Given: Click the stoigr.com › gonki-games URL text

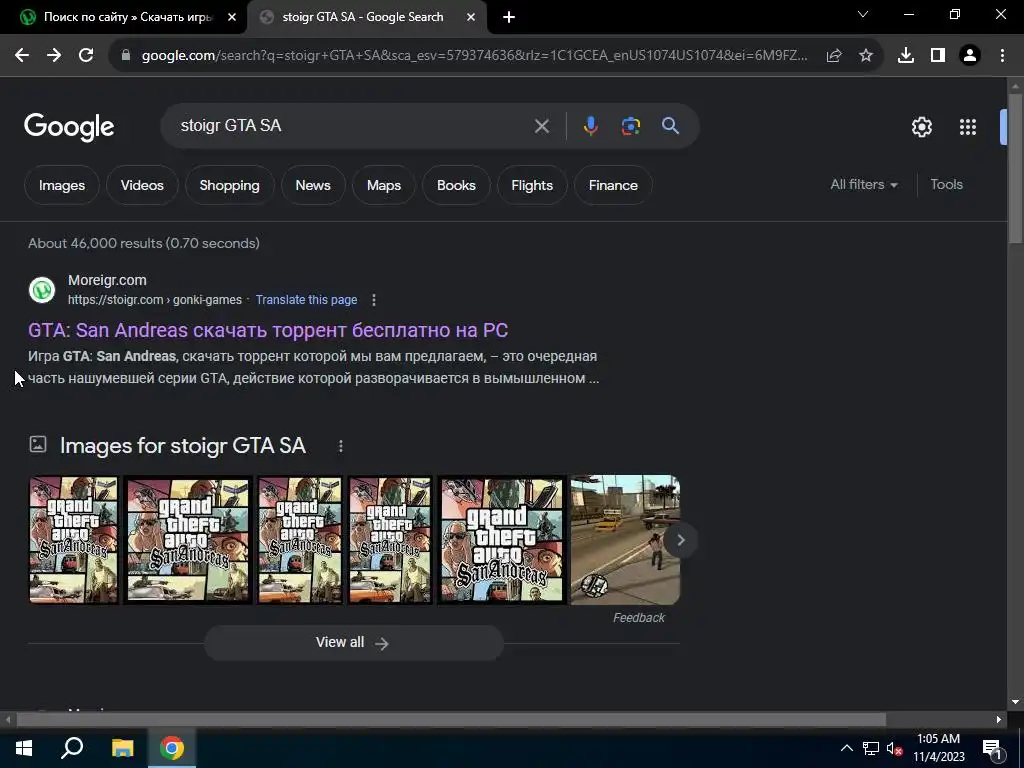Looking at the screenshot, I should tap(155, 300).
